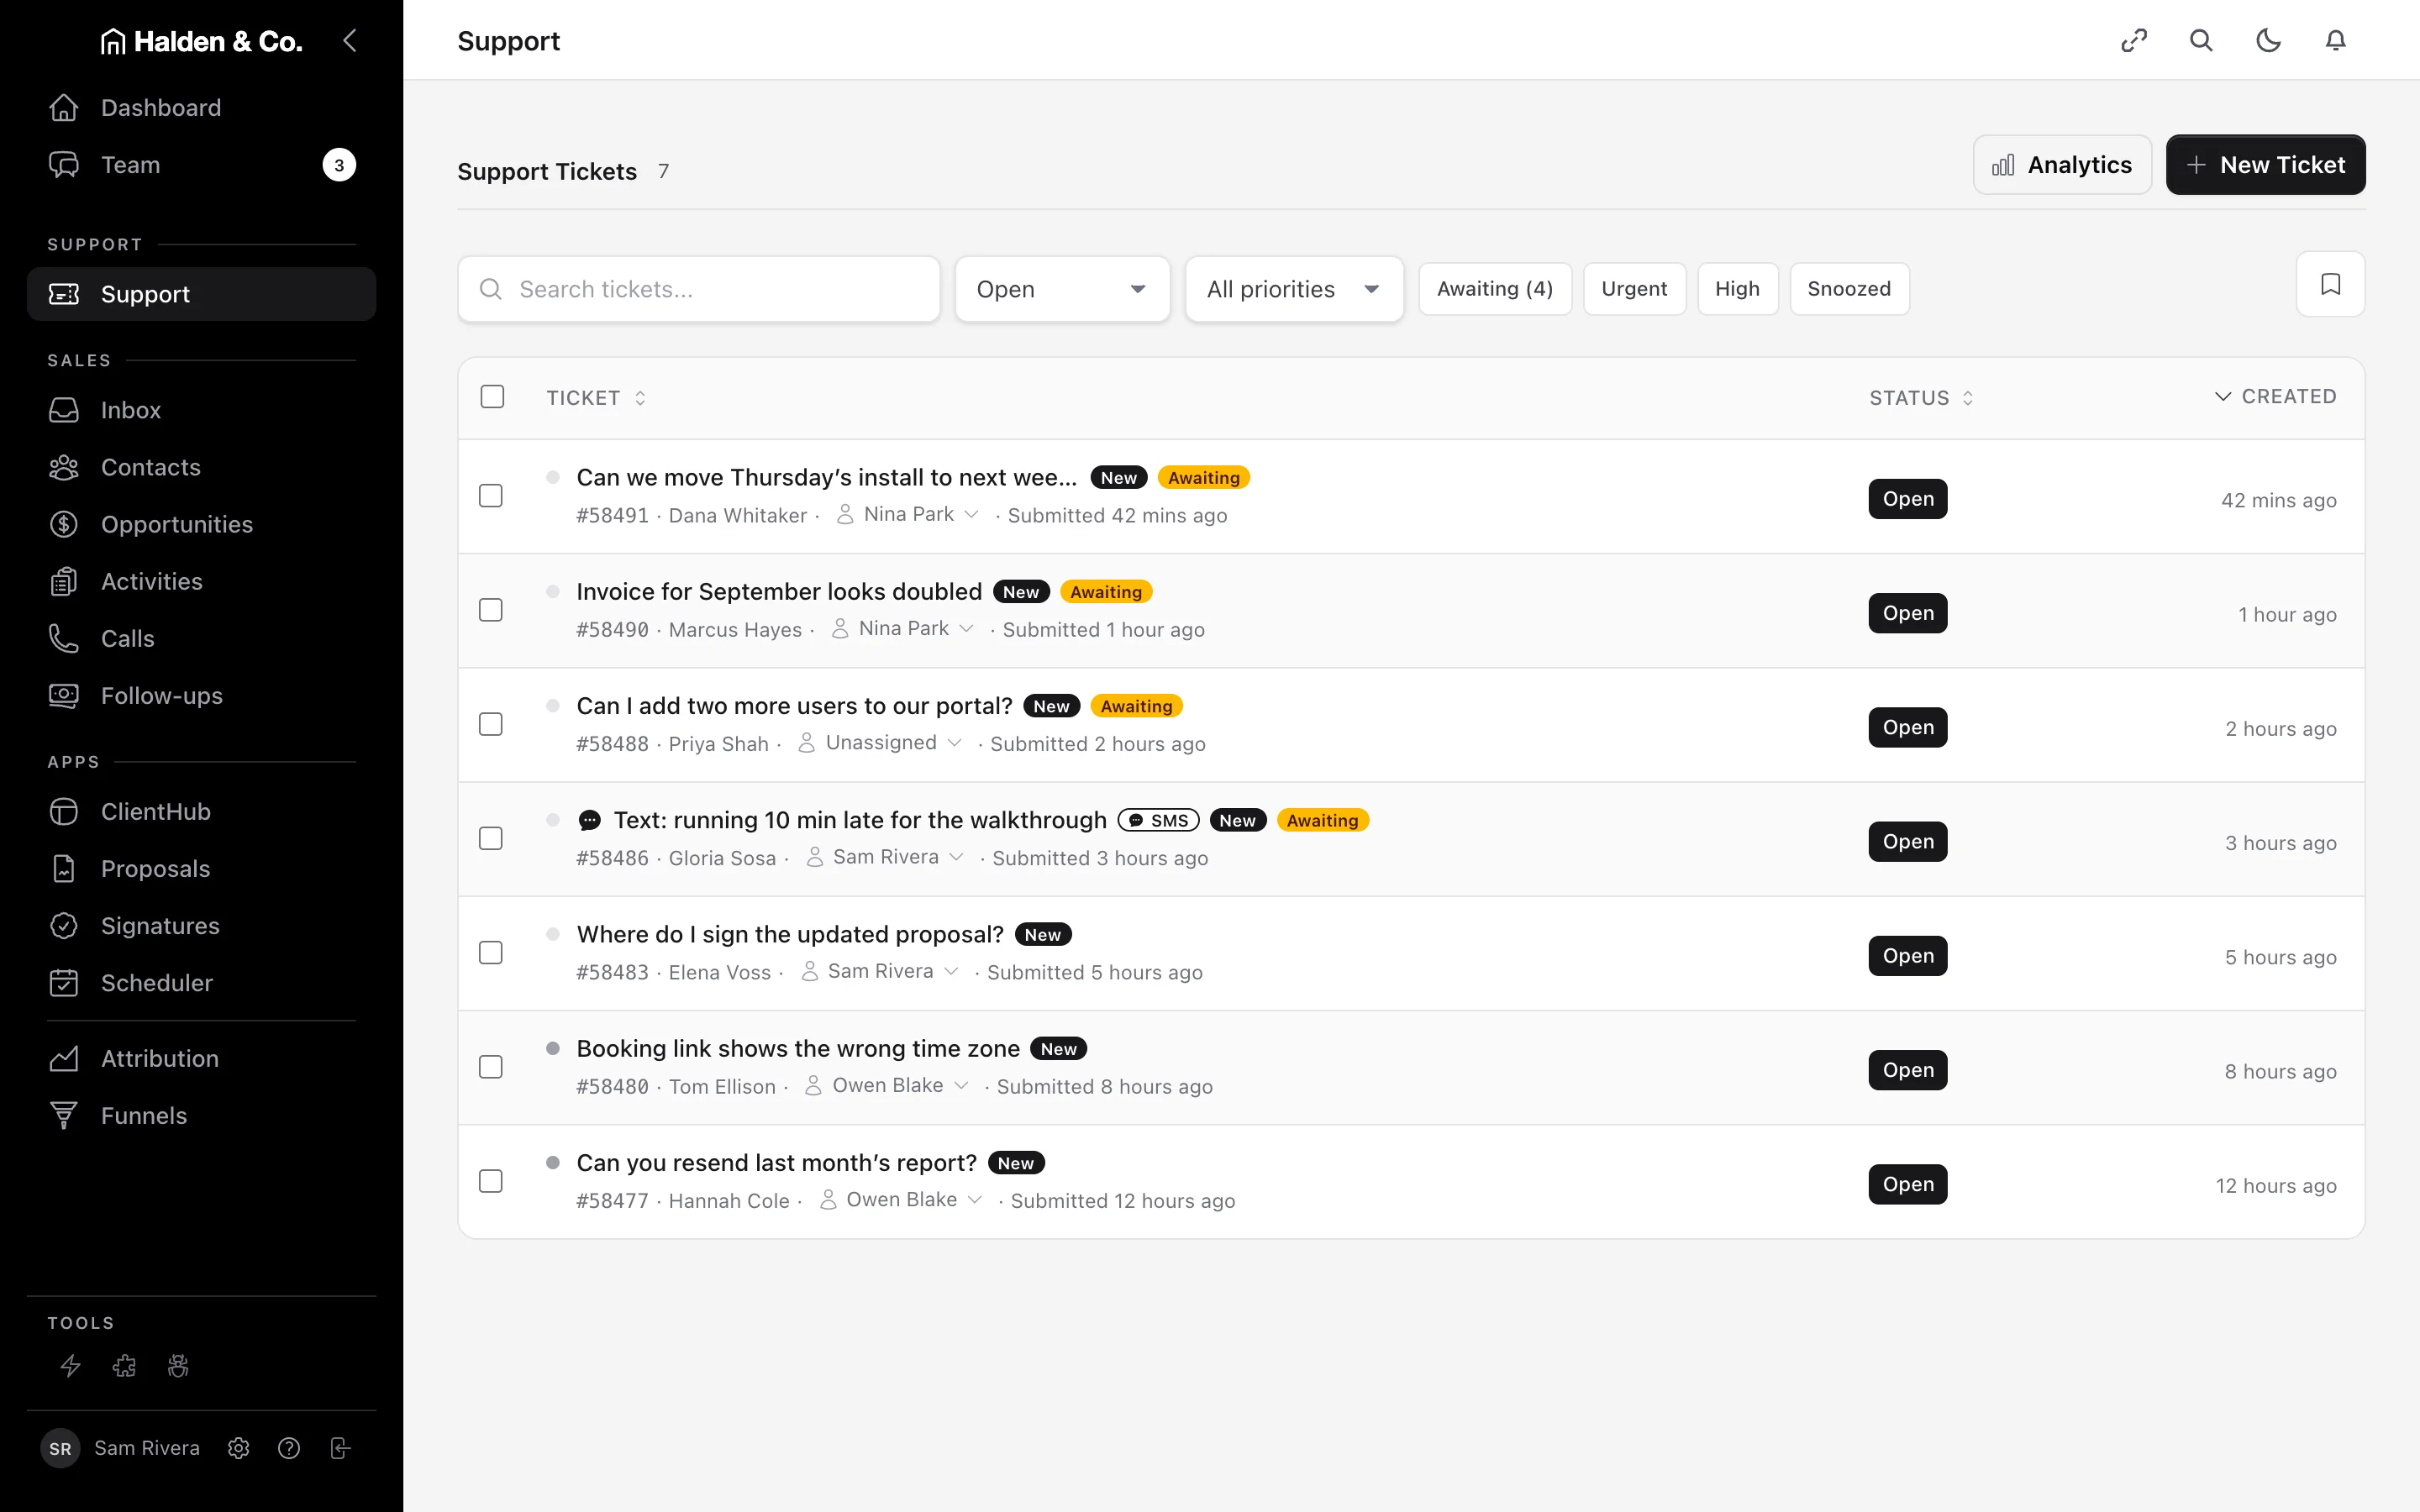Apply the Snoozed quick filter

click(1849, 289)
